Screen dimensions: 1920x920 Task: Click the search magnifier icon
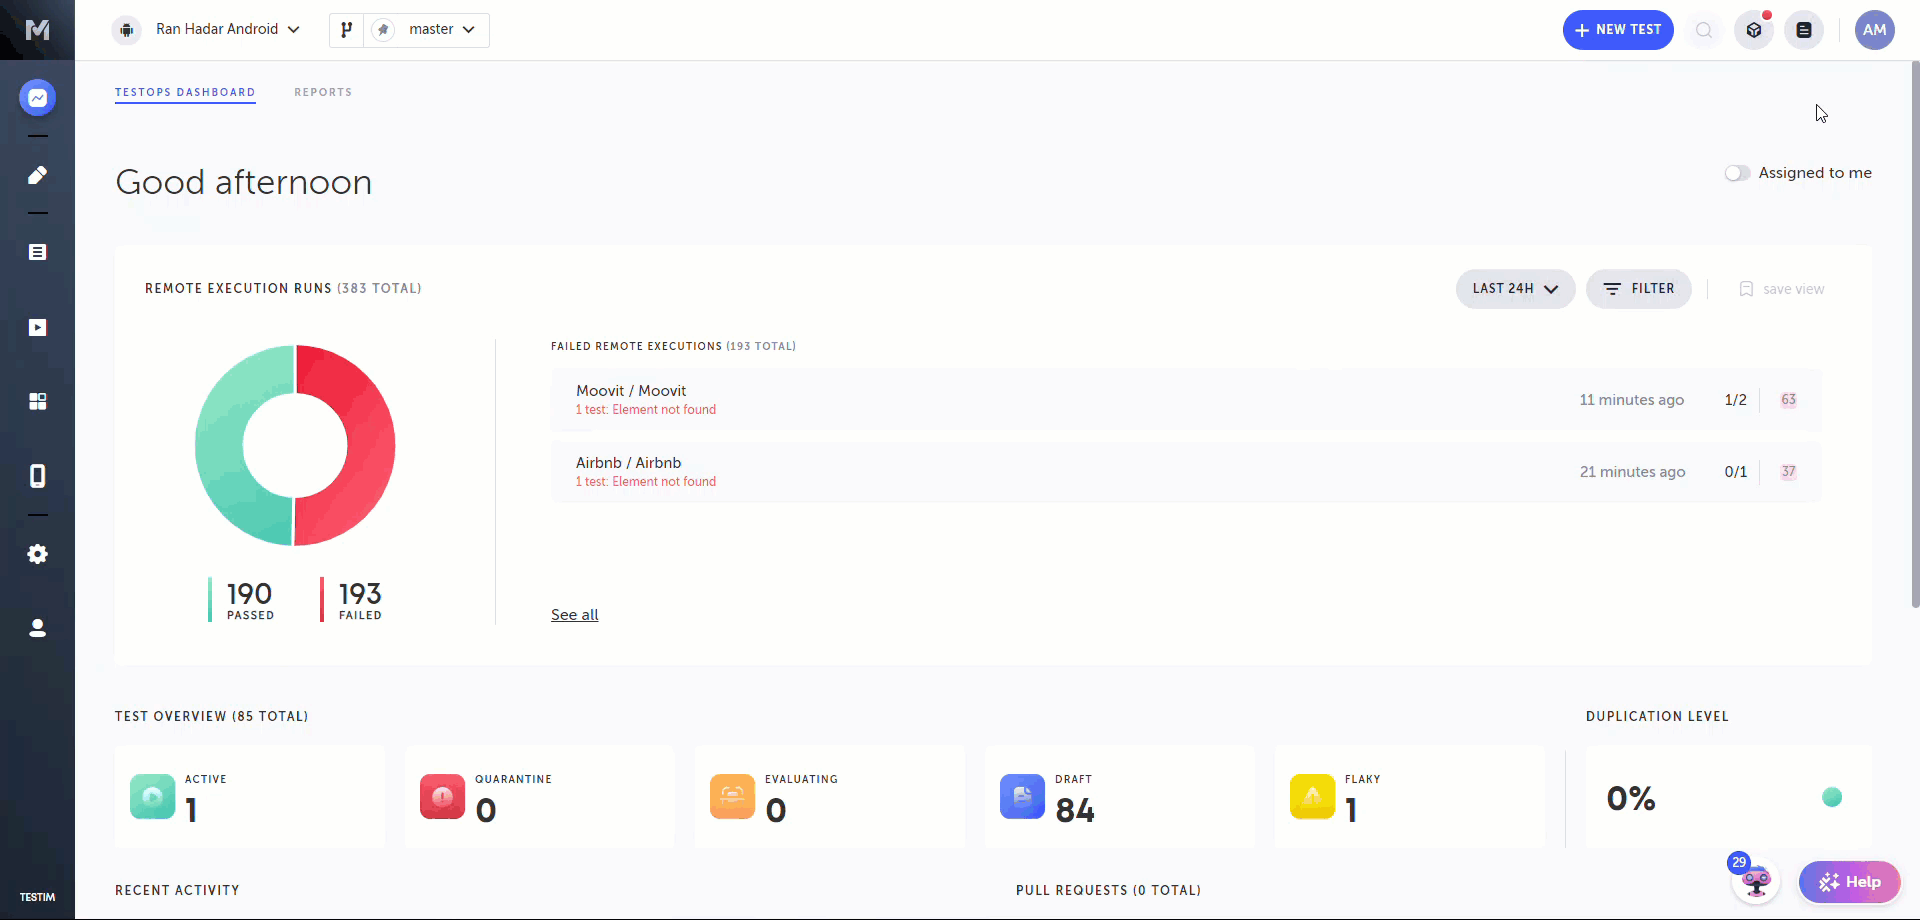point(1704,30)
